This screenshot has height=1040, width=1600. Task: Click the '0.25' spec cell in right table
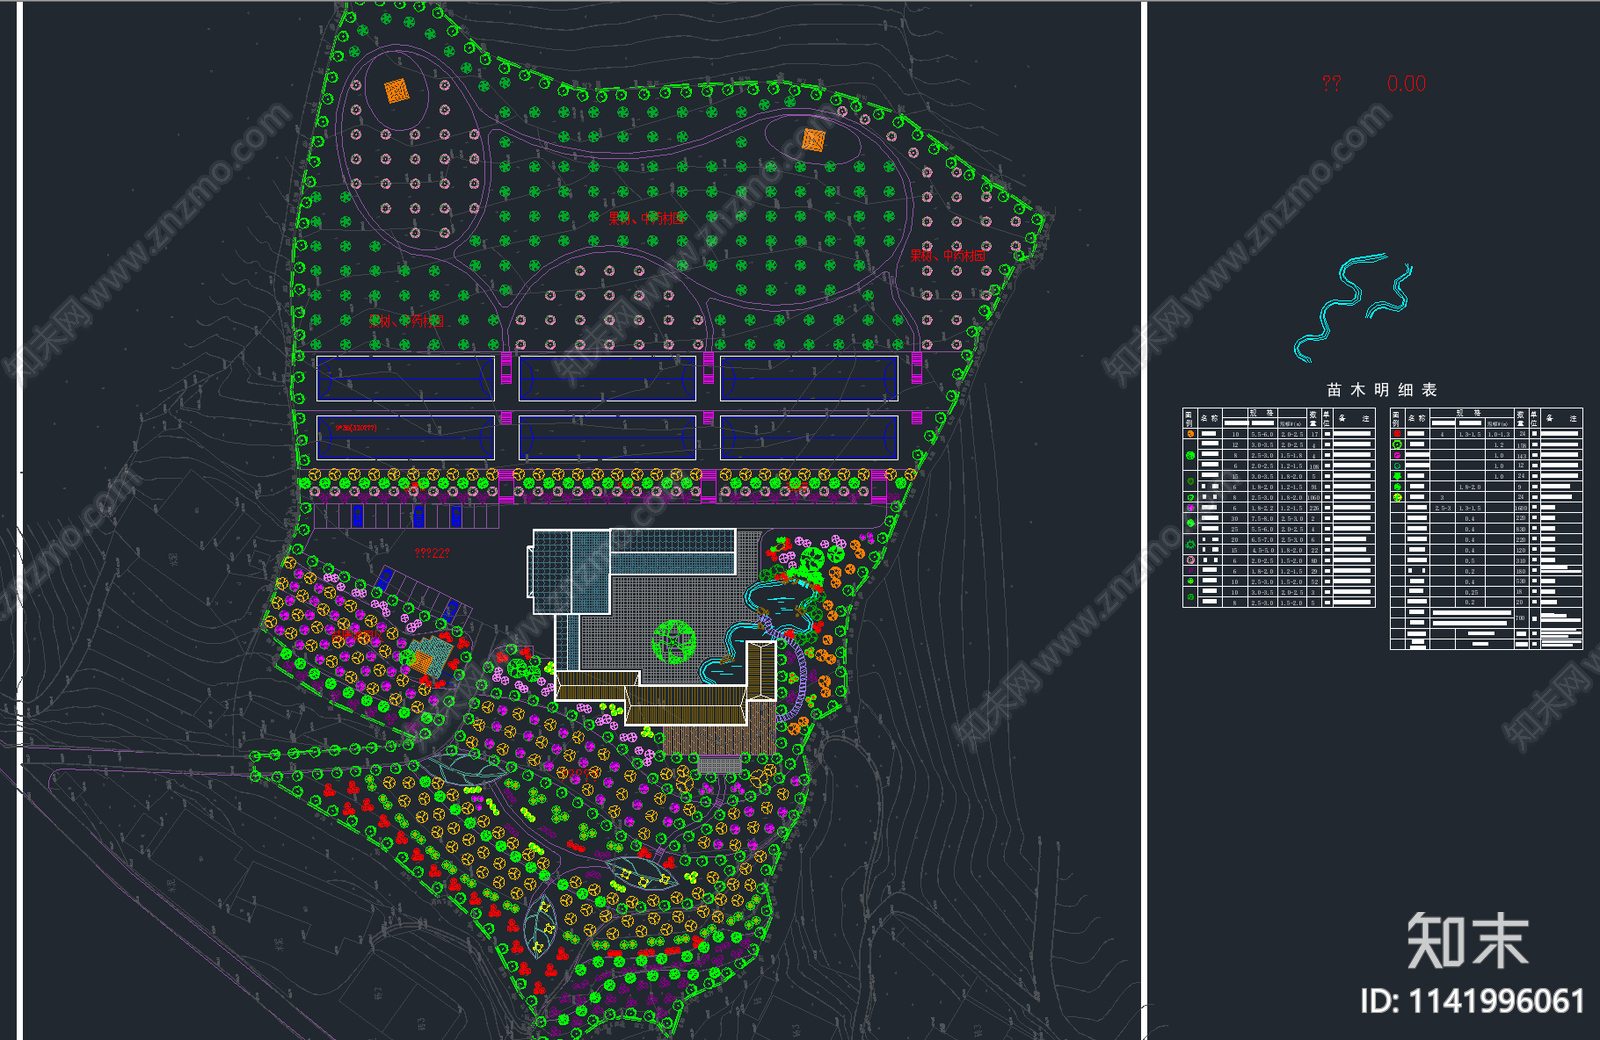coord(1471,592)
